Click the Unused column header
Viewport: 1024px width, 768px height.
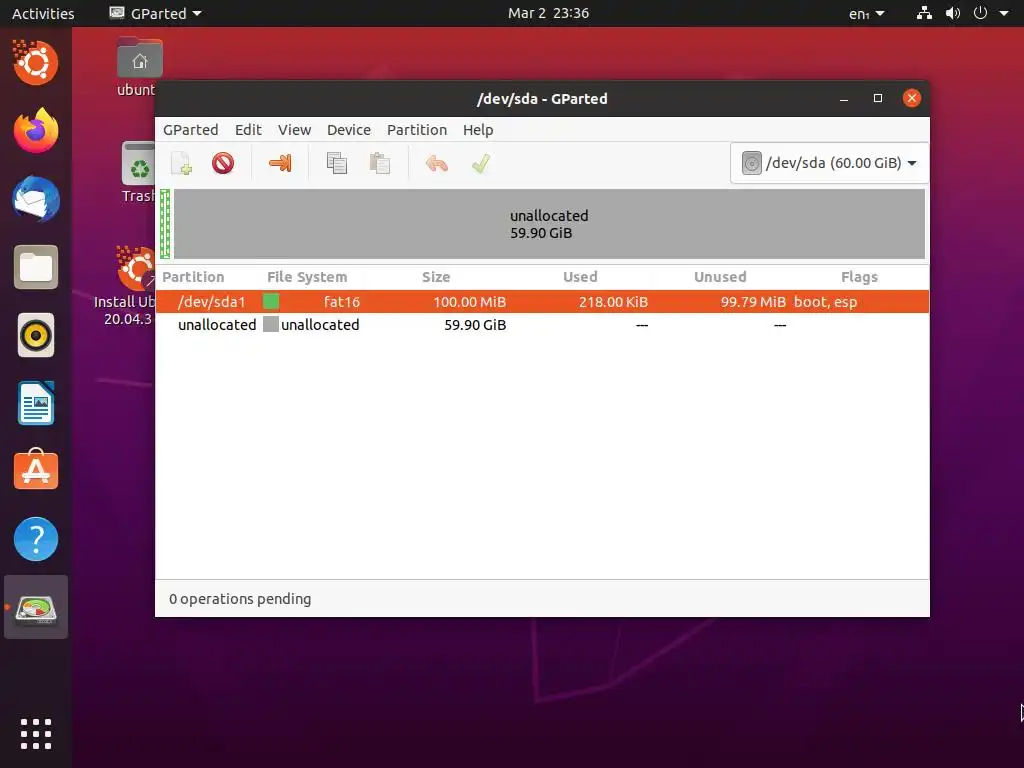tap(720, 277)
